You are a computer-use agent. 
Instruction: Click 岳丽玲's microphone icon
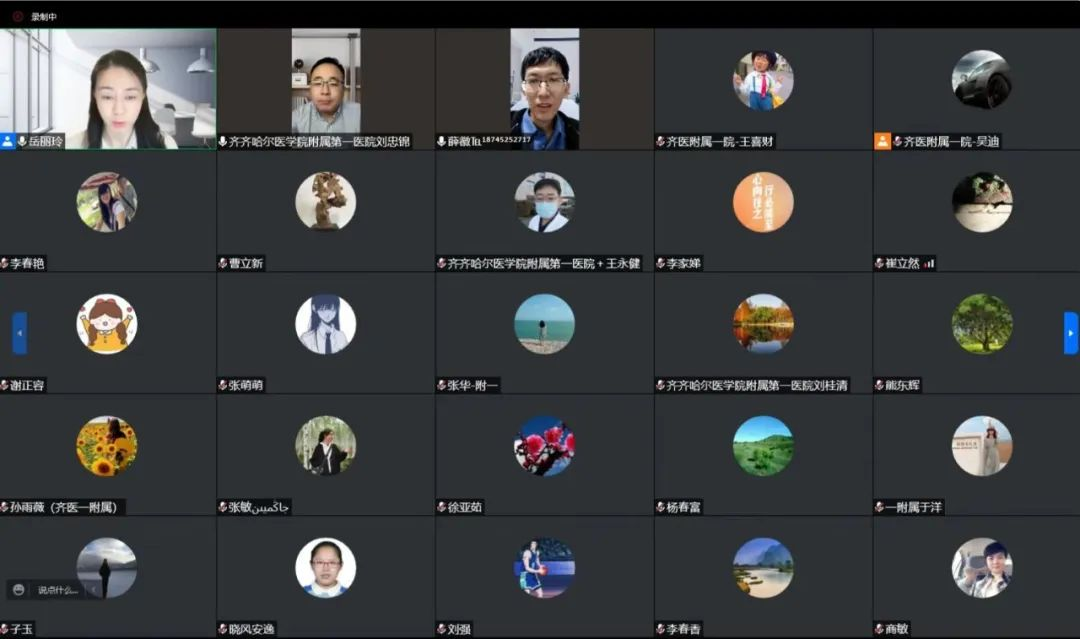(22, 141)
